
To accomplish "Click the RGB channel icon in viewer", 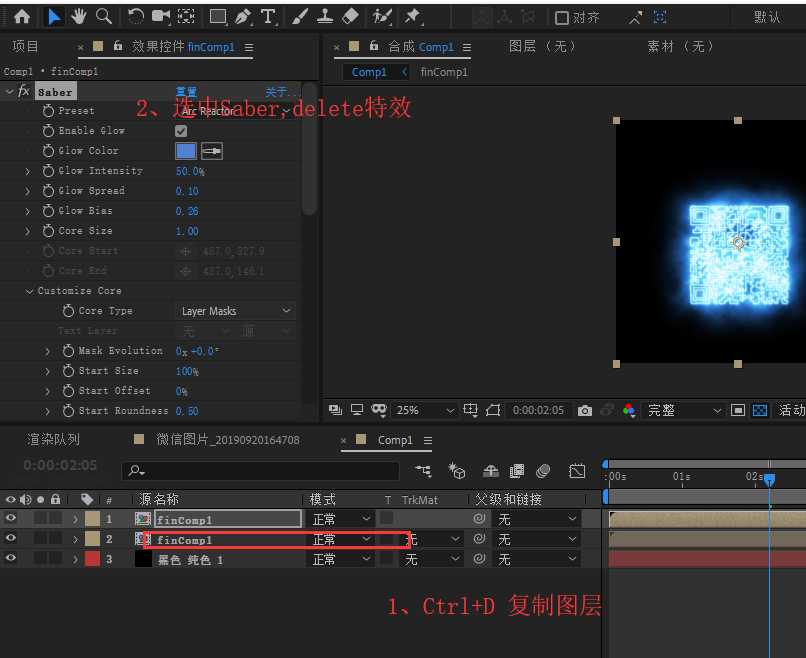I will [x=628, y=411].
